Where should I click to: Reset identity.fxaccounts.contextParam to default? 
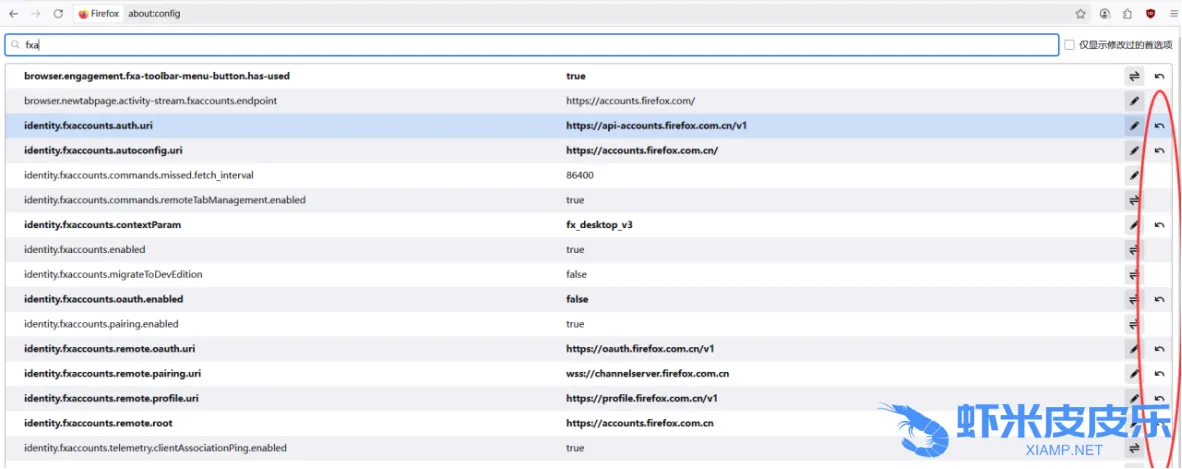coord(1159,225)
